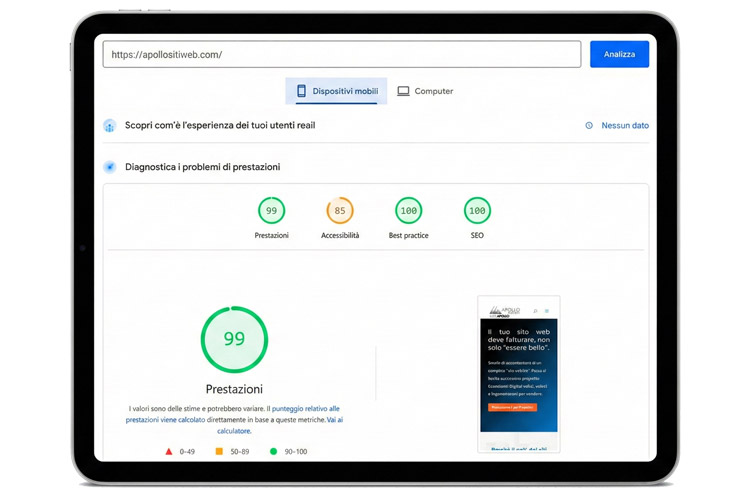
Task: Click the Best practice label
Action: 408,235
